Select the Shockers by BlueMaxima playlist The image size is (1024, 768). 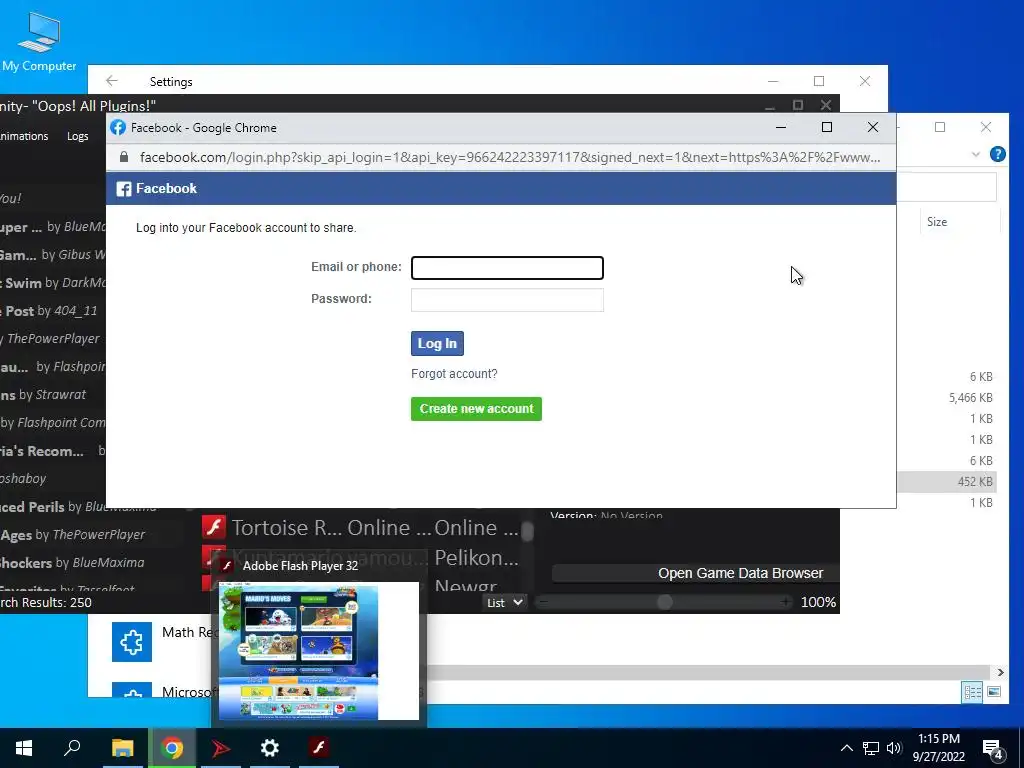coord(72,562)
